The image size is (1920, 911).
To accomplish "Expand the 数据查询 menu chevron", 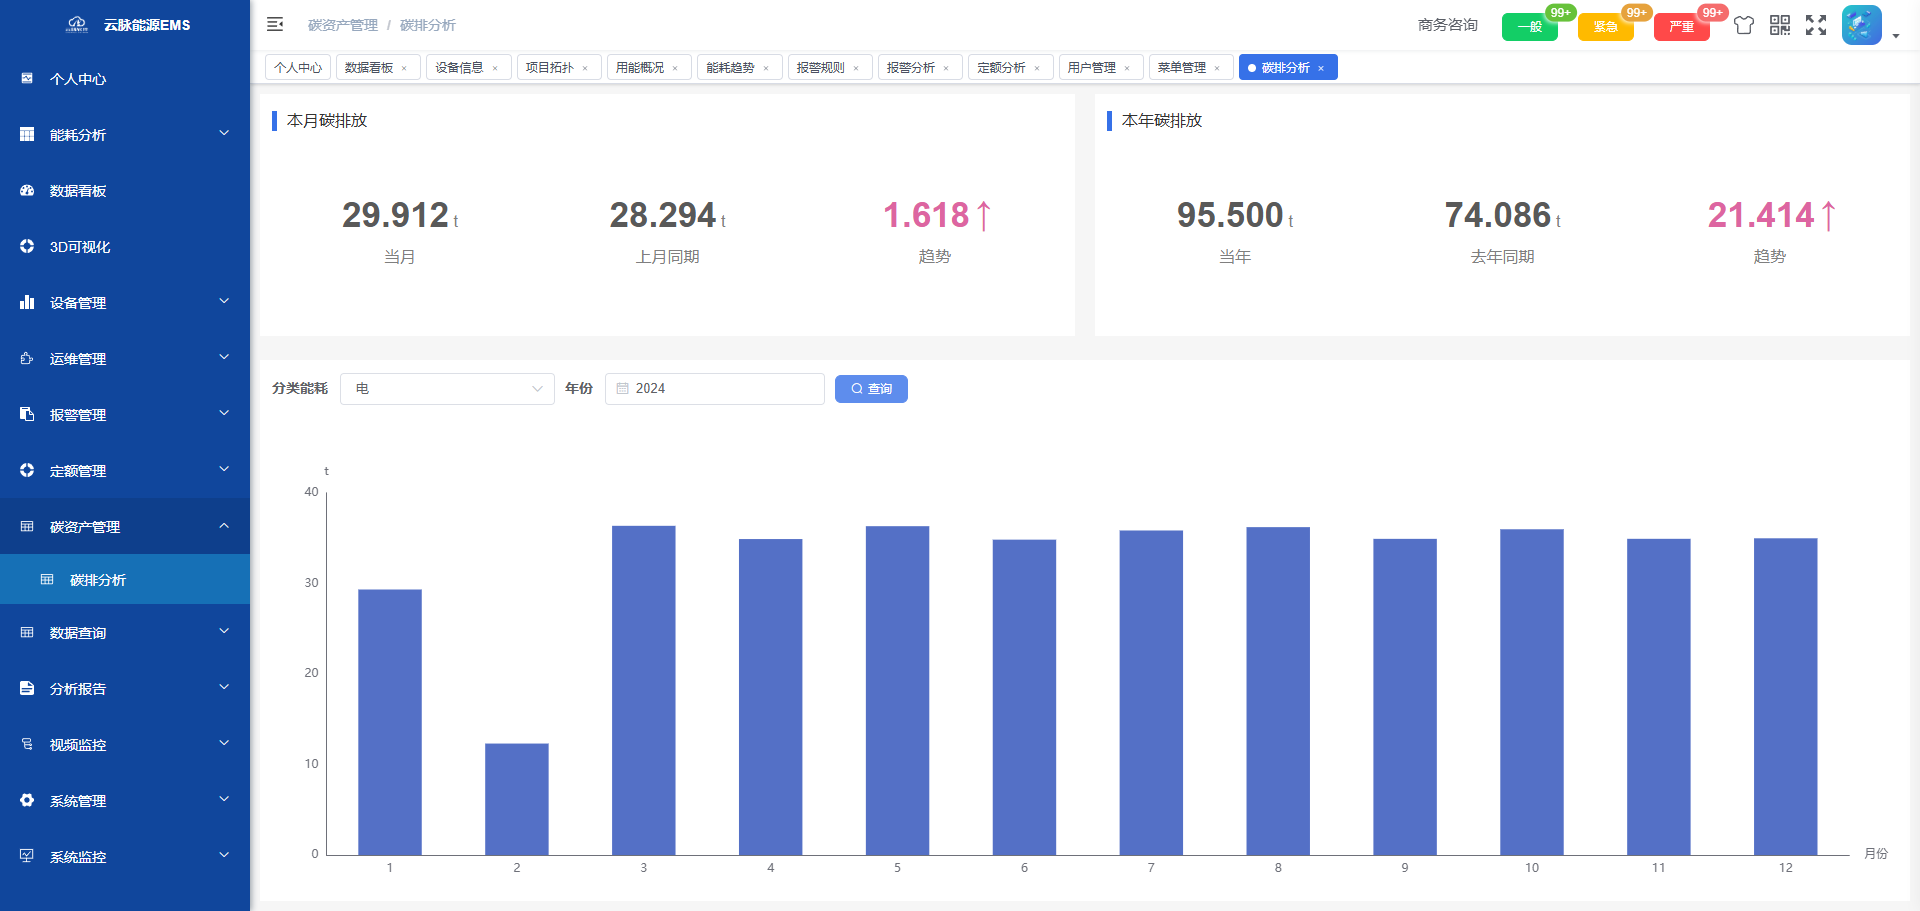I will point(224,631).
